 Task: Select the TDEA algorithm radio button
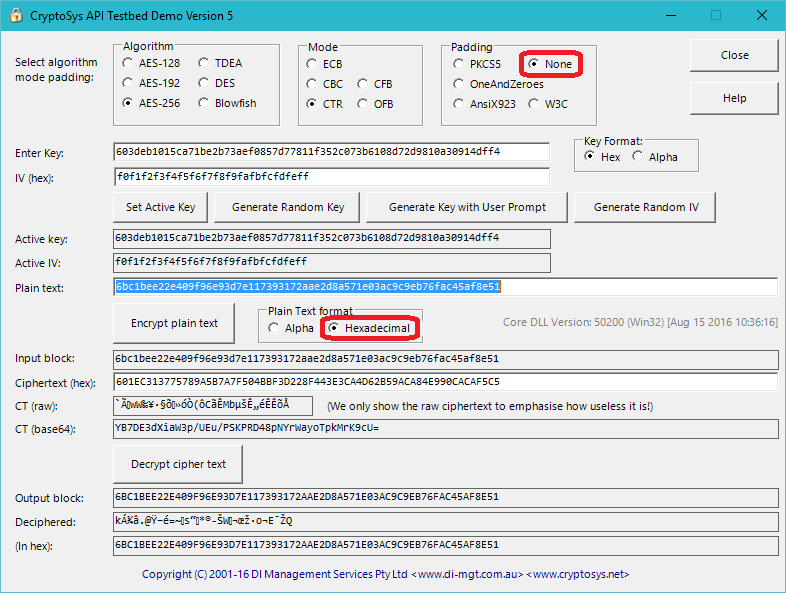coord(205,63)
